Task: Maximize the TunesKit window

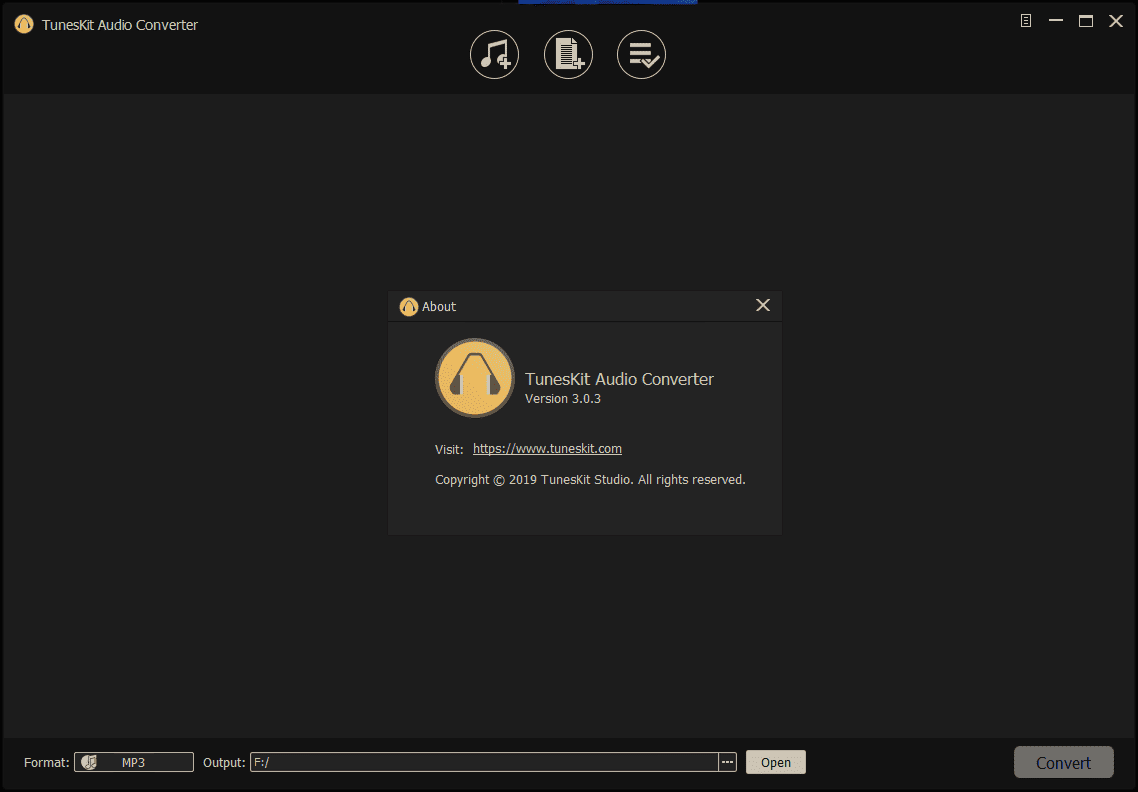Action: click(x=1086, y=21)
